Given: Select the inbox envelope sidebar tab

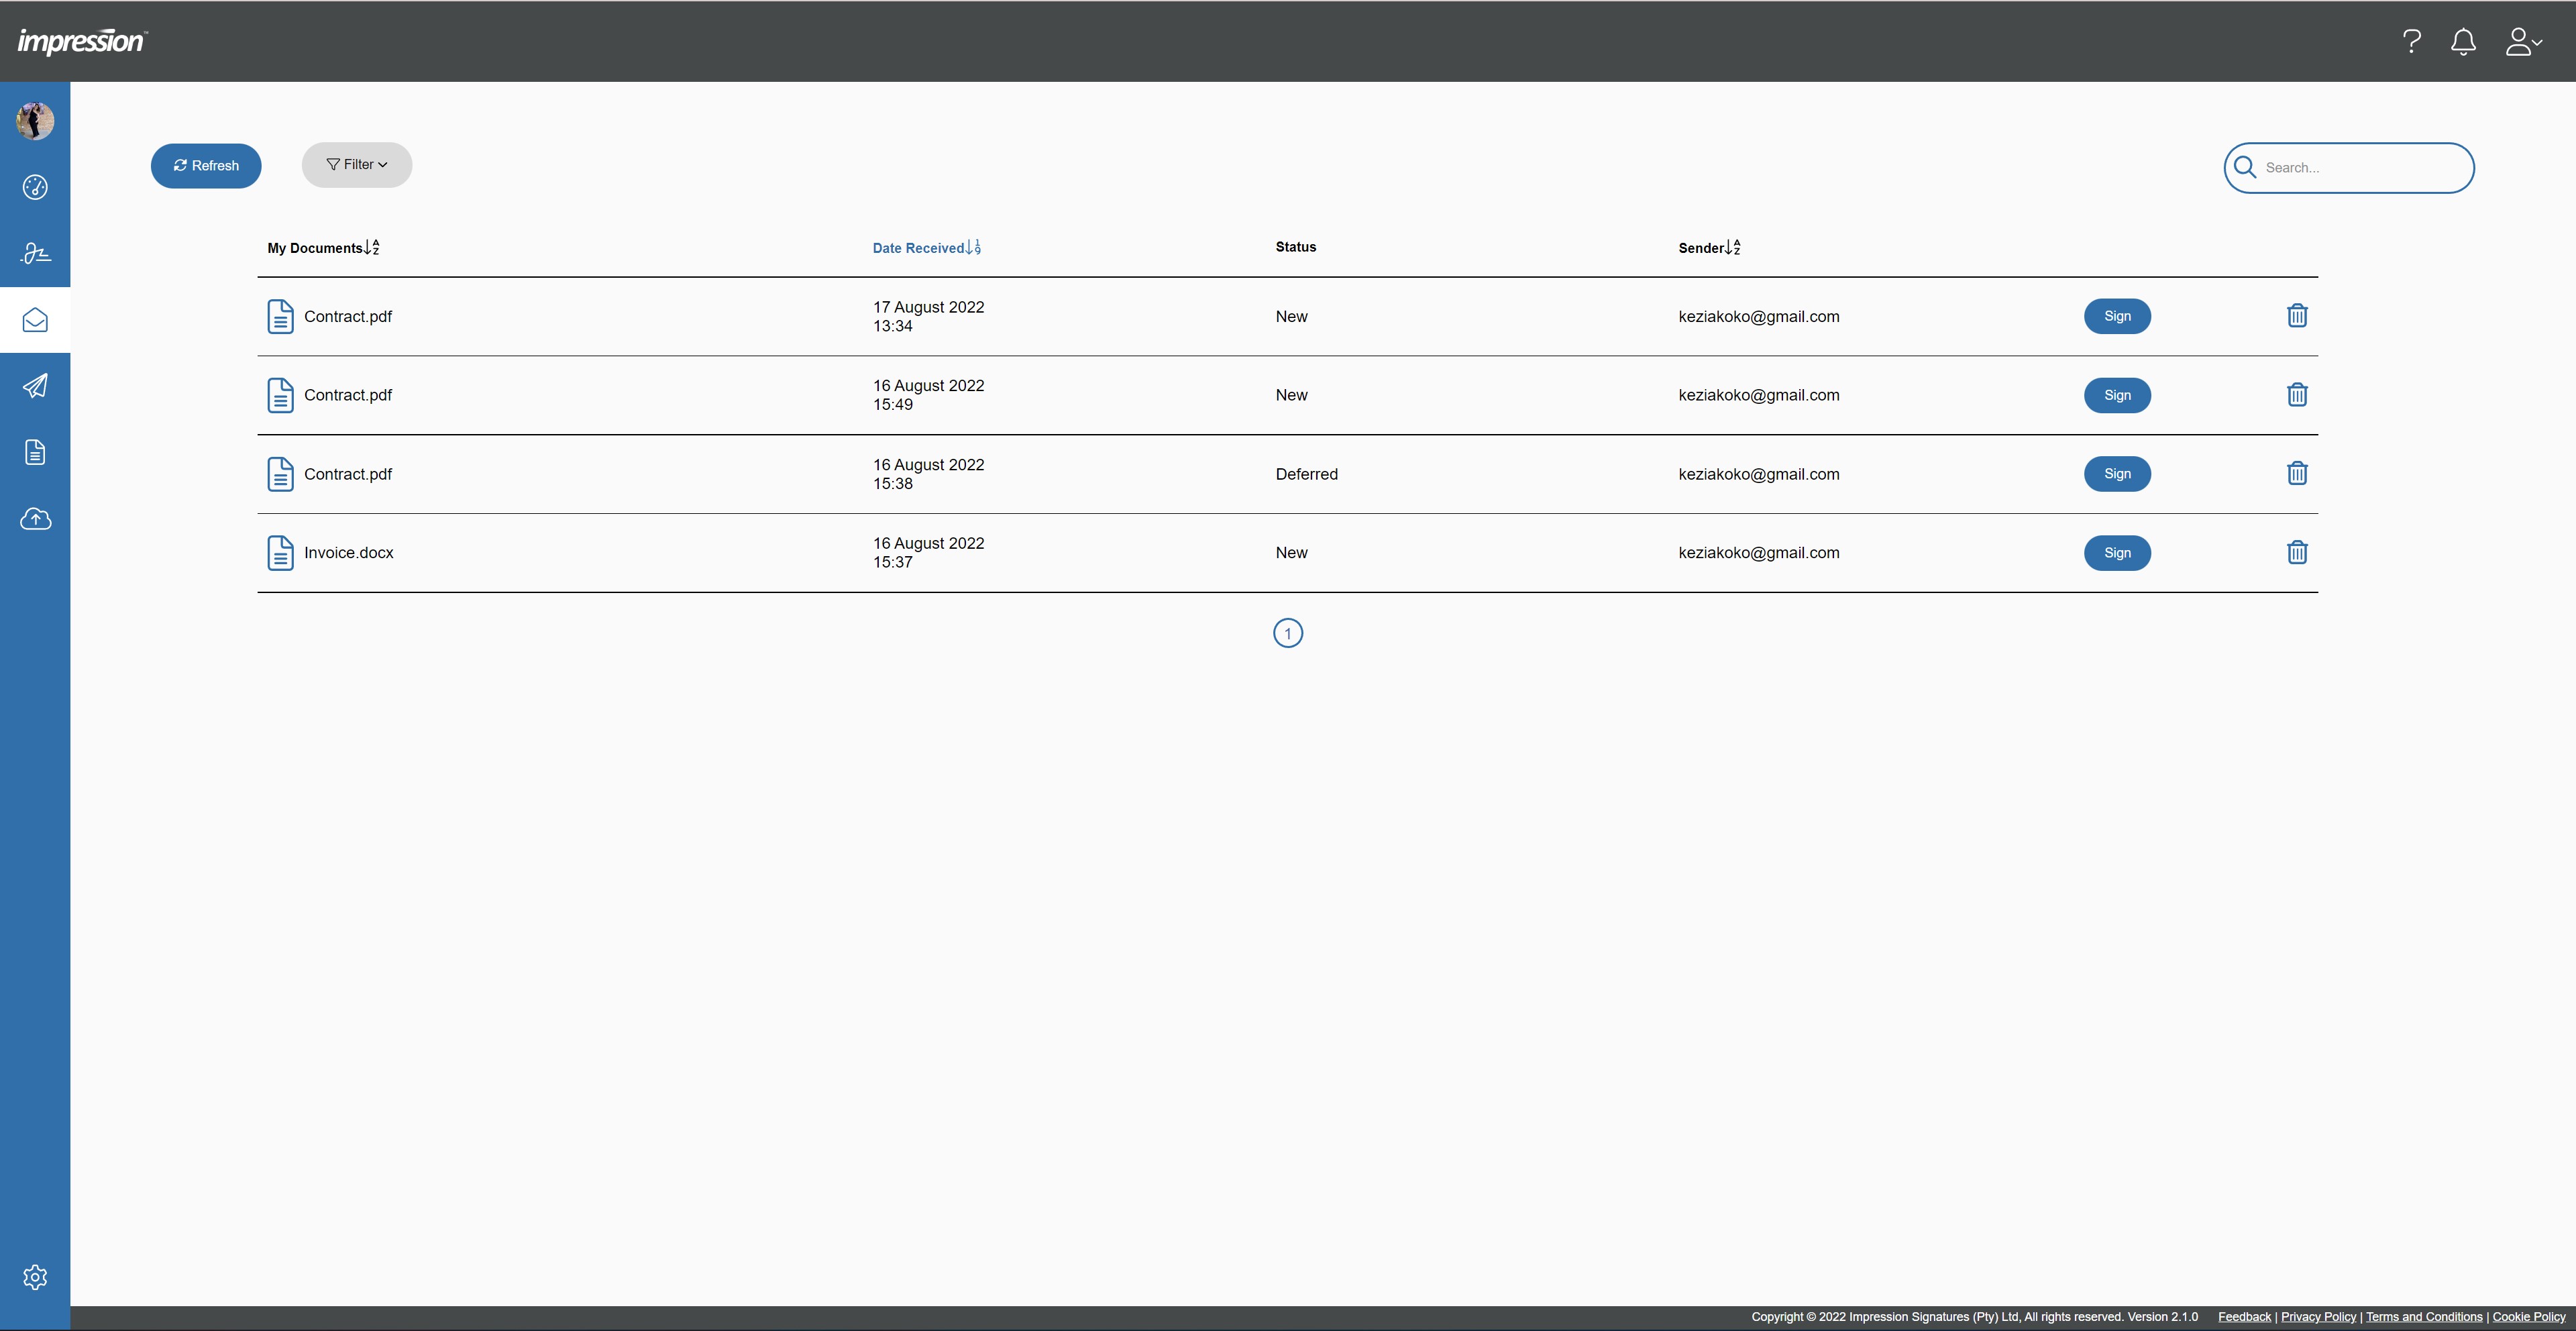Looking at the screenshot, I should (x=35, y=320).
